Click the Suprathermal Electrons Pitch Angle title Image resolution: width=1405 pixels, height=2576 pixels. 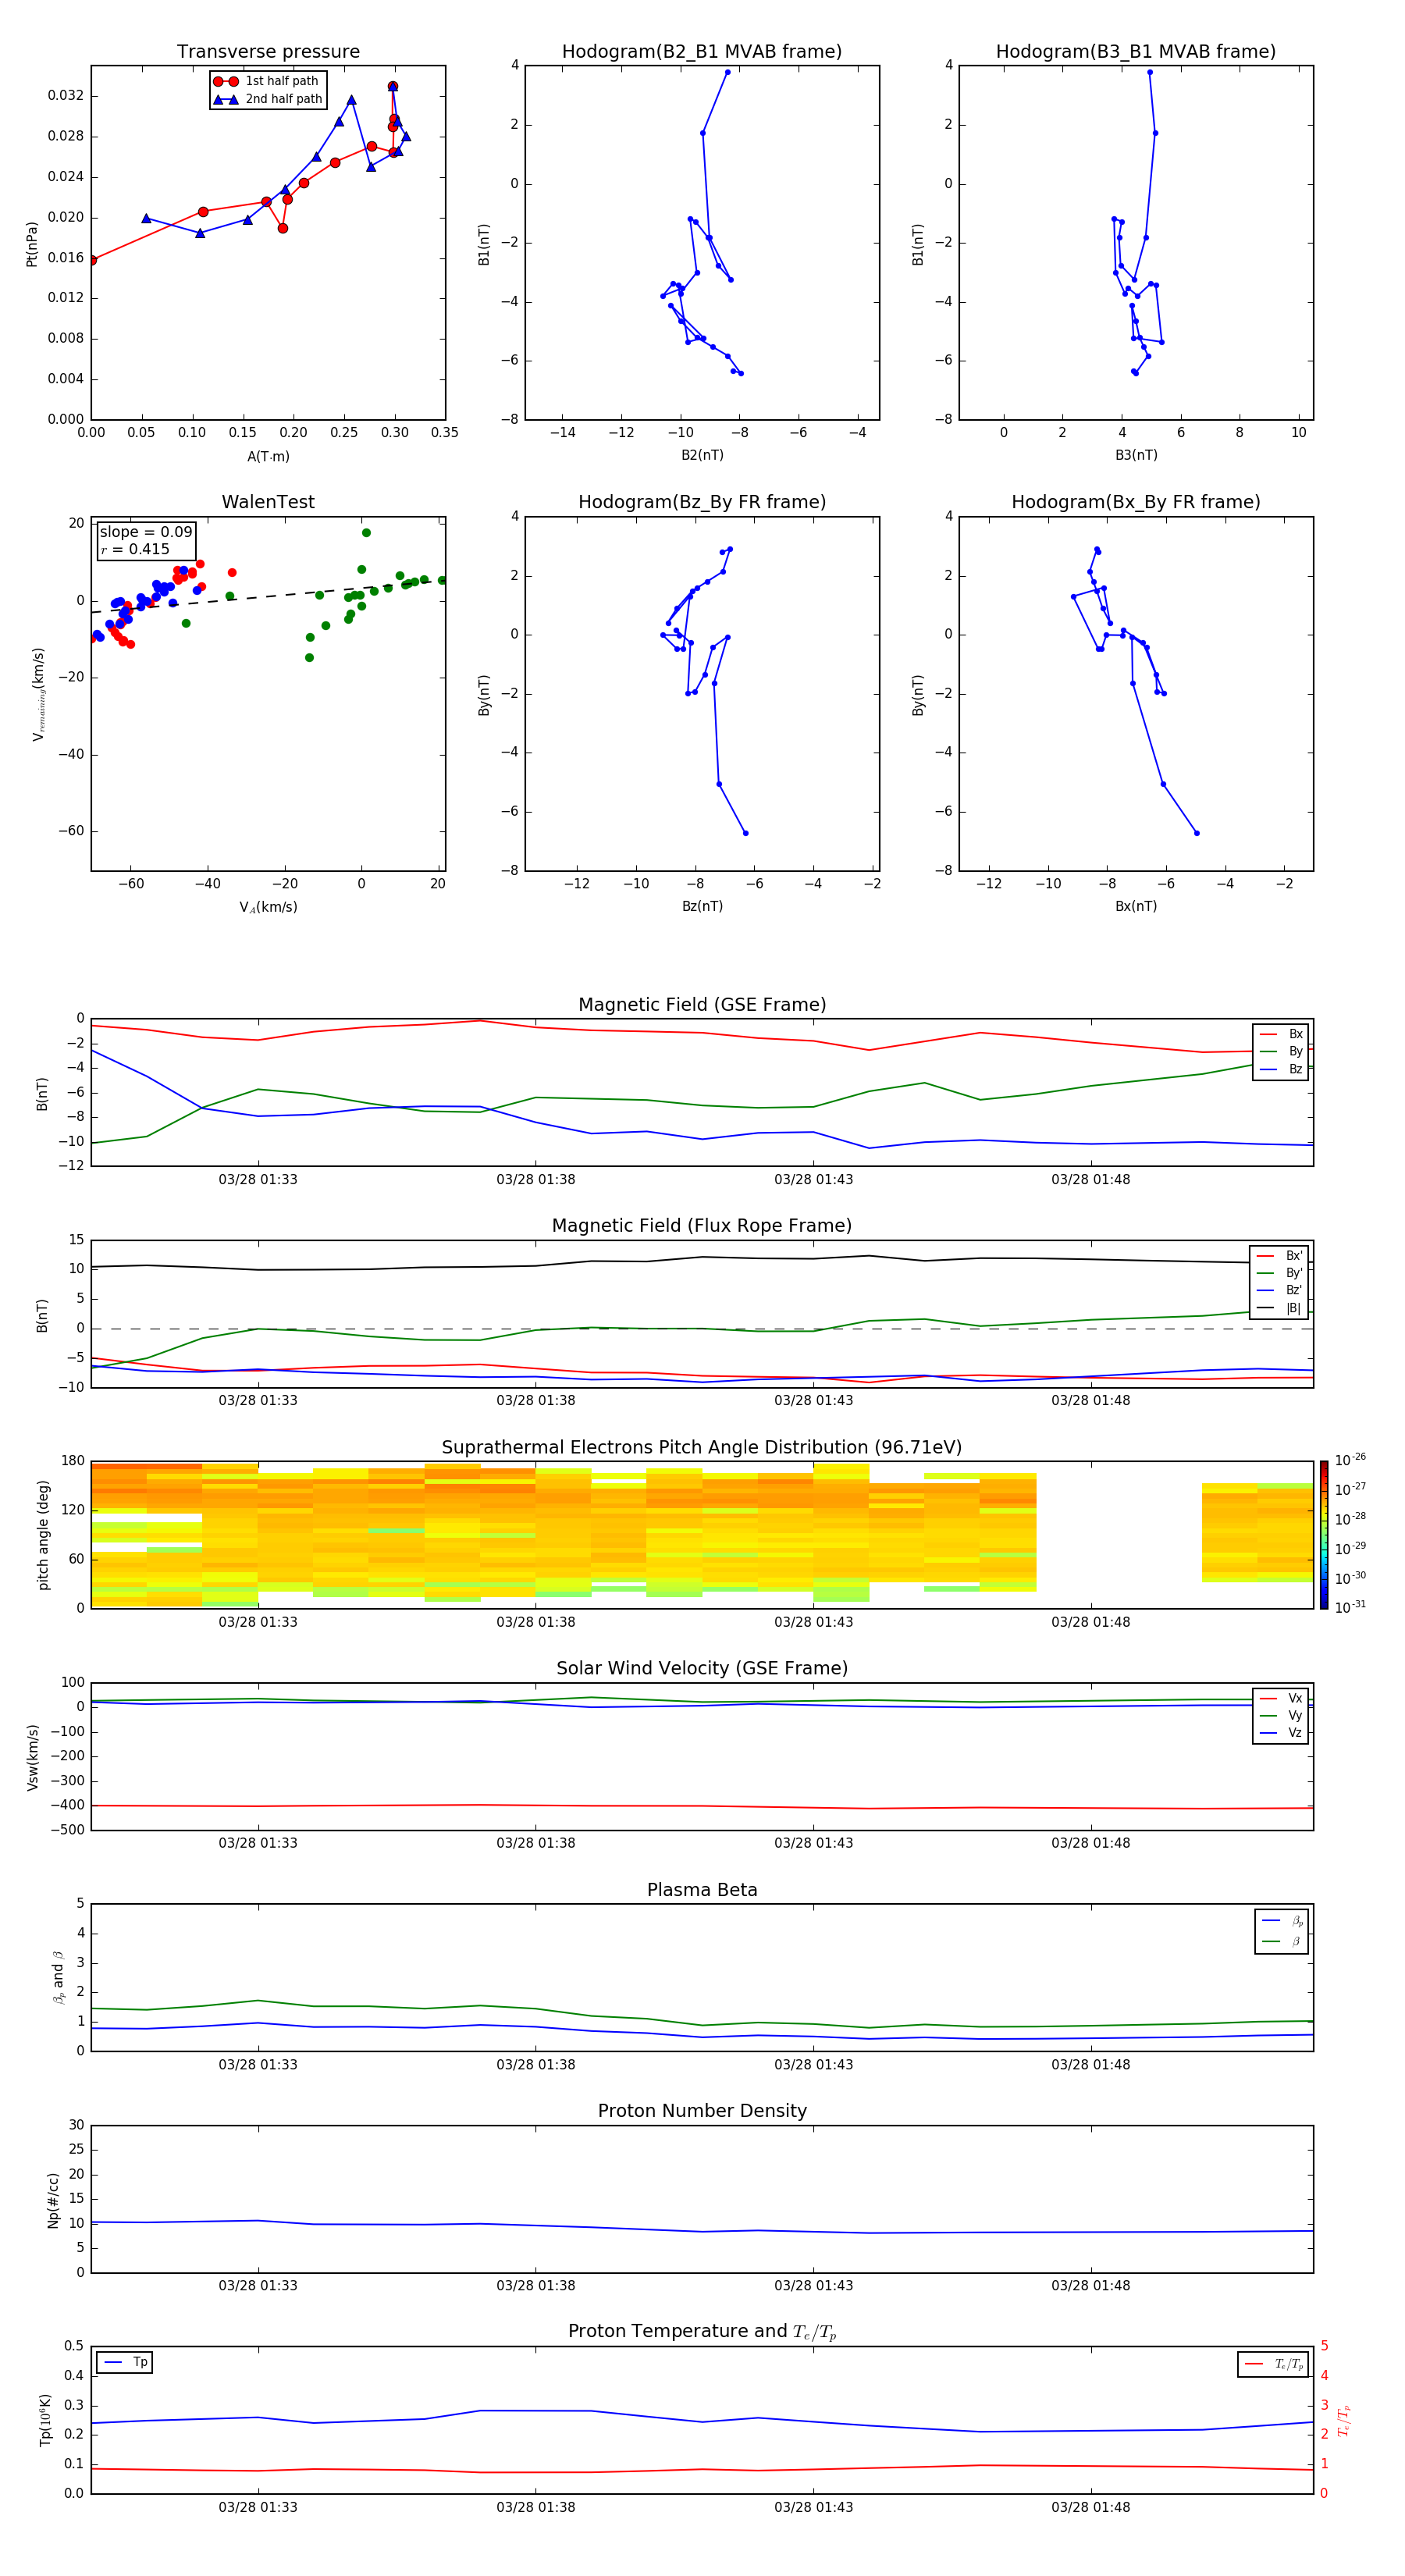(x=702, y=1448)
